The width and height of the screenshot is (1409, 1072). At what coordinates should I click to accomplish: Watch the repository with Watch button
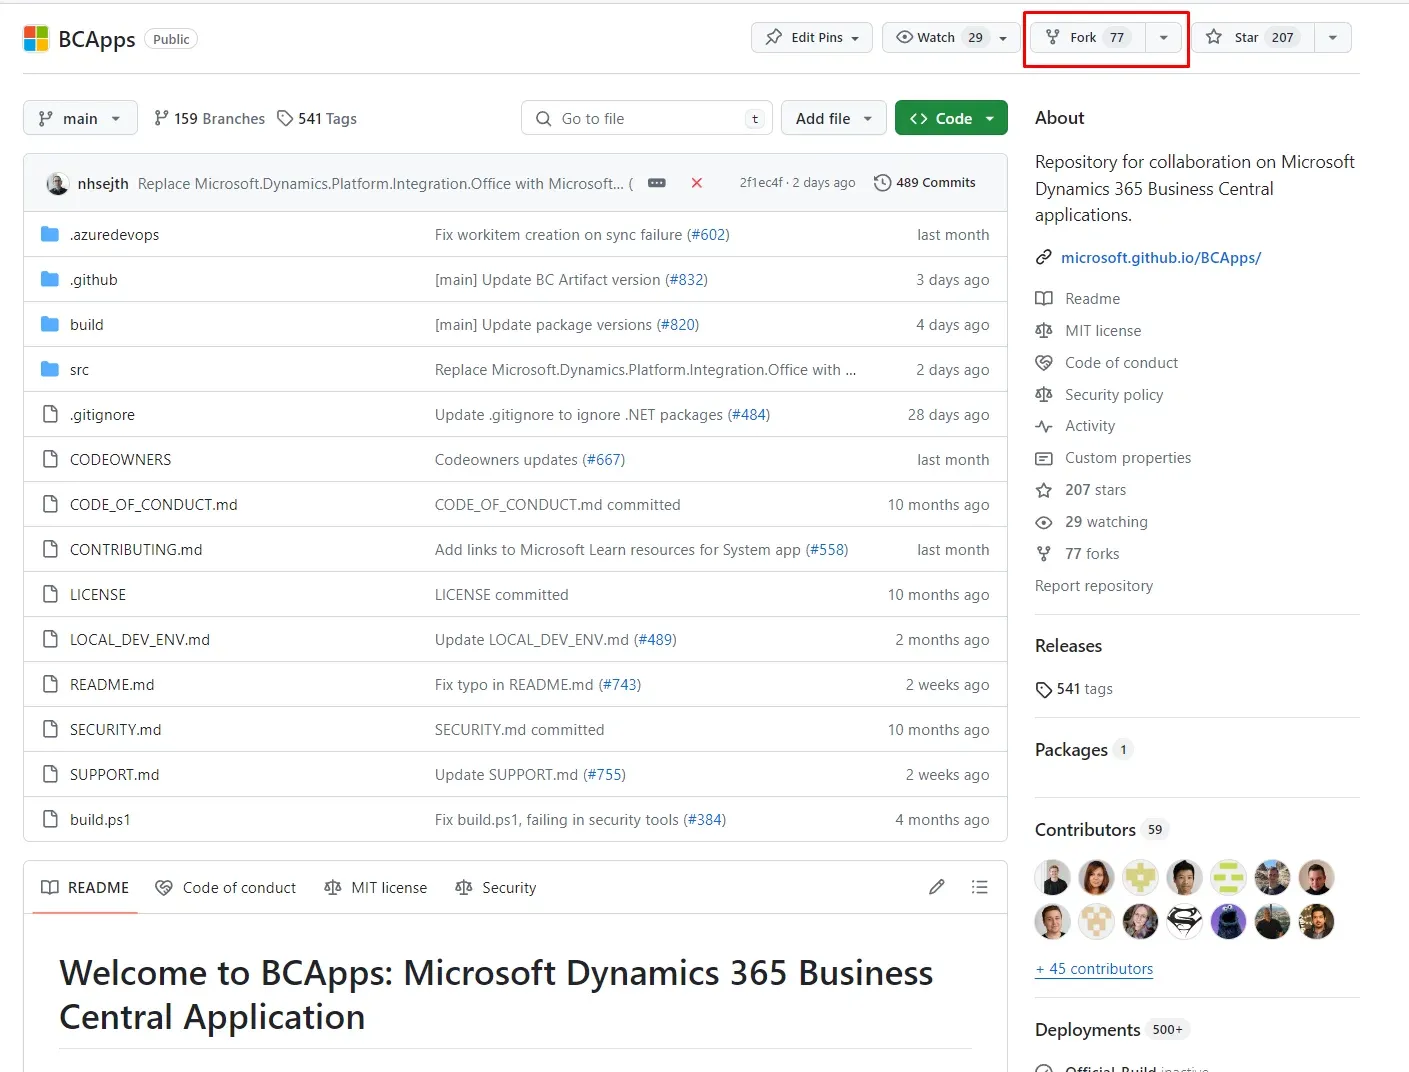point(951,37)
